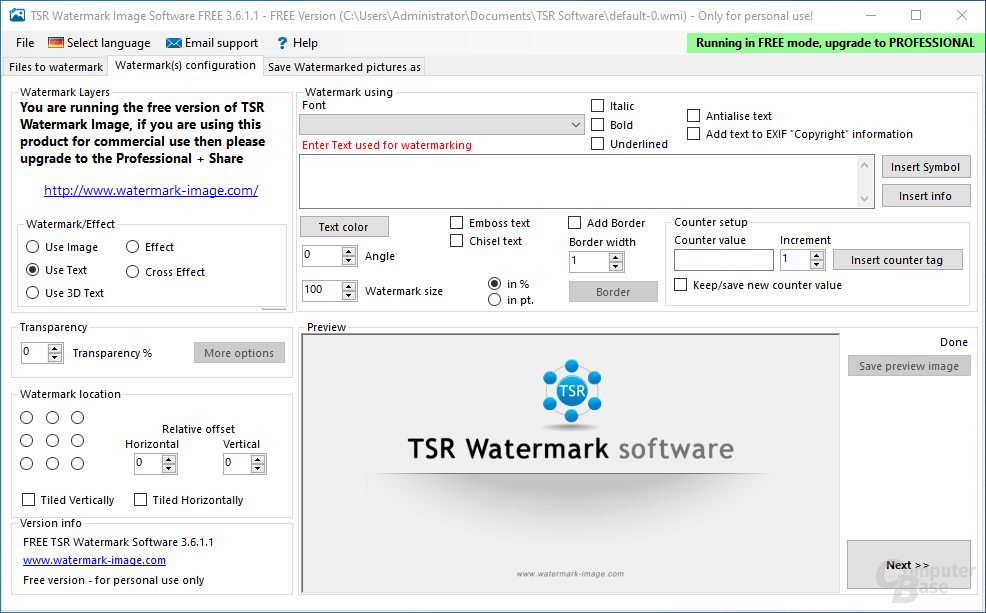
Task: Select size in pt. radio button
Action: point(494,300)
